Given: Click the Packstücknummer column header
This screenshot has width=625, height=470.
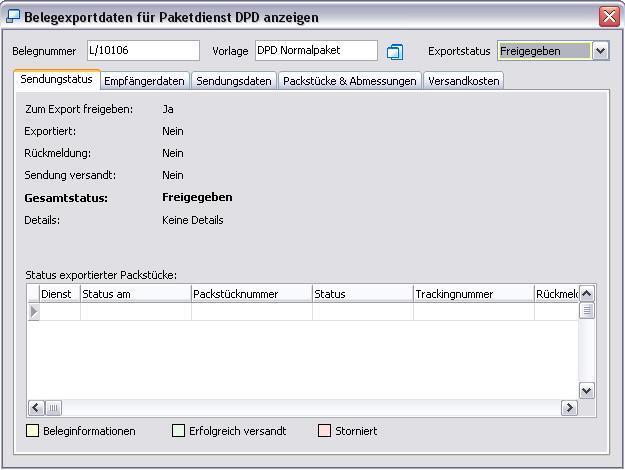Looking at the screenshot, I should pyautogui.click(x=251, y=294).
